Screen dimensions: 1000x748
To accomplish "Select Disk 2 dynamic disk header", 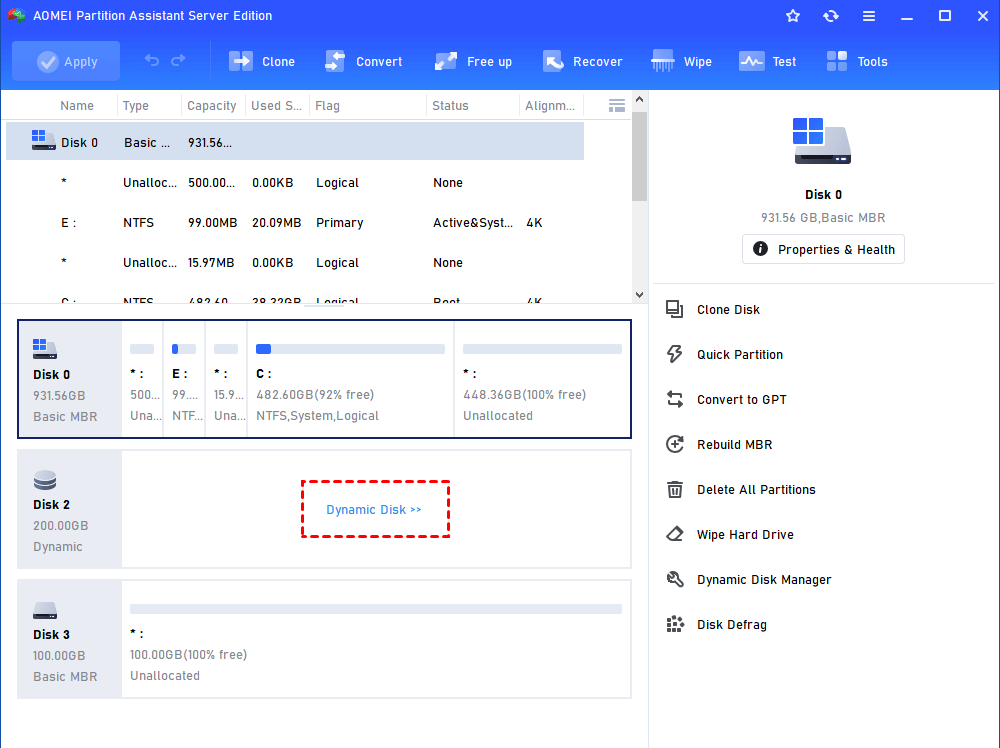I will point(70,510).
